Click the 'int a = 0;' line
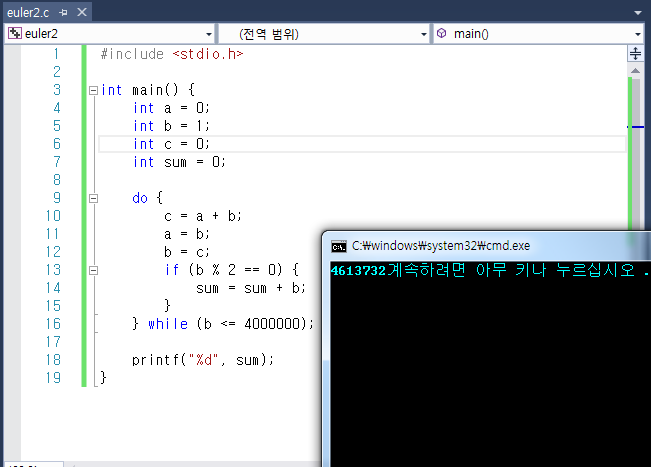The image size is (651, 467). [171, 108]
